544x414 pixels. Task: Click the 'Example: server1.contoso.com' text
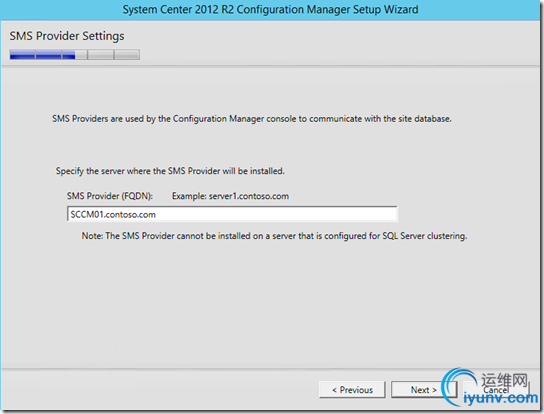click(x=230, y=196)
